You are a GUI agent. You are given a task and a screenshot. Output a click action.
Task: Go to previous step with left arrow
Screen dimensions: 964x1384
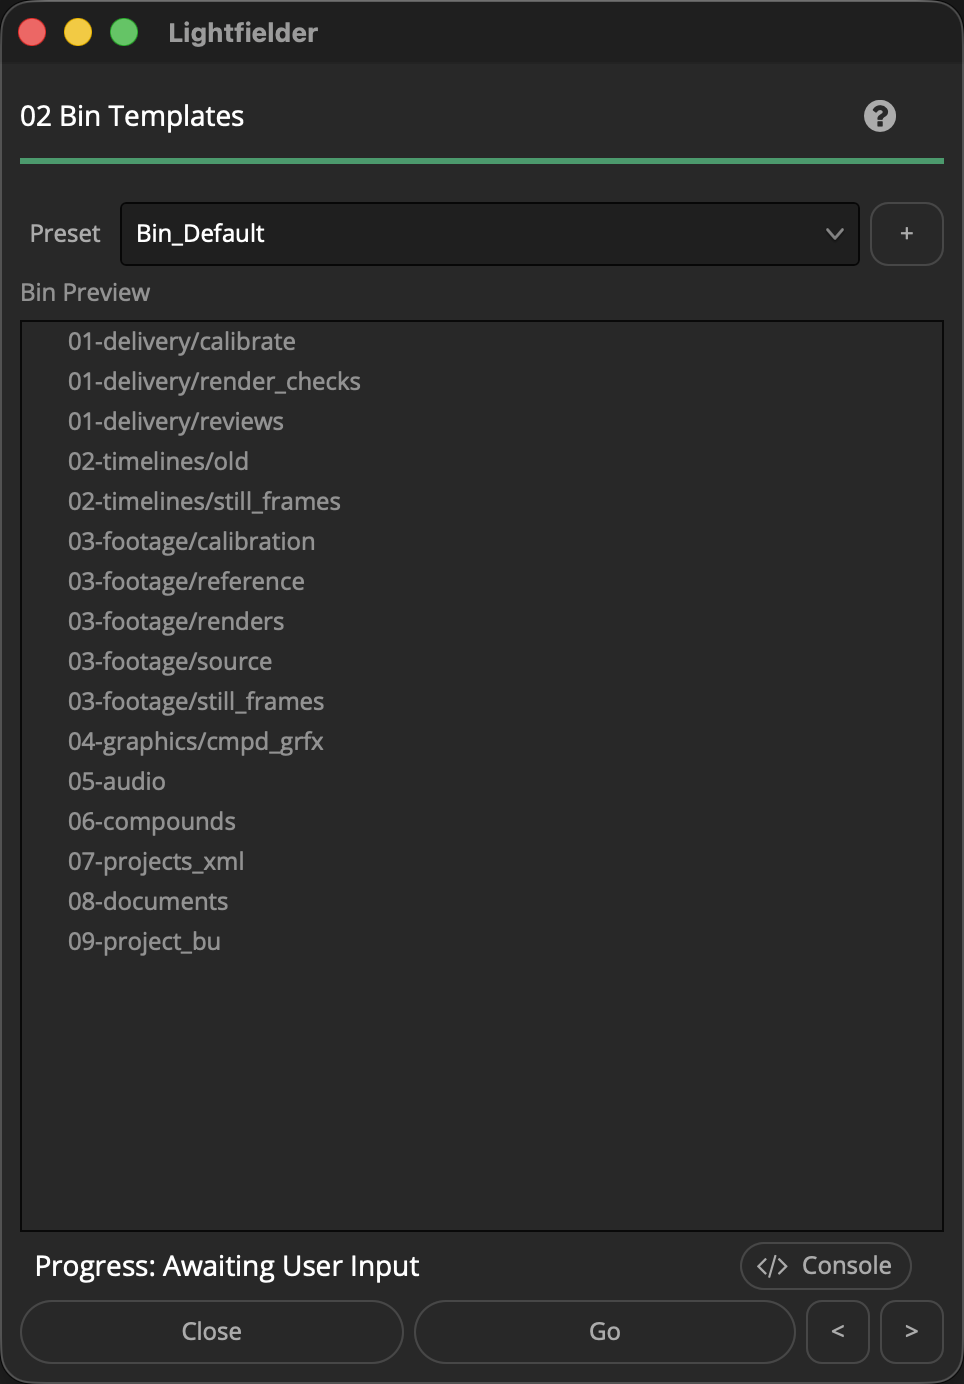[838, 1331]
